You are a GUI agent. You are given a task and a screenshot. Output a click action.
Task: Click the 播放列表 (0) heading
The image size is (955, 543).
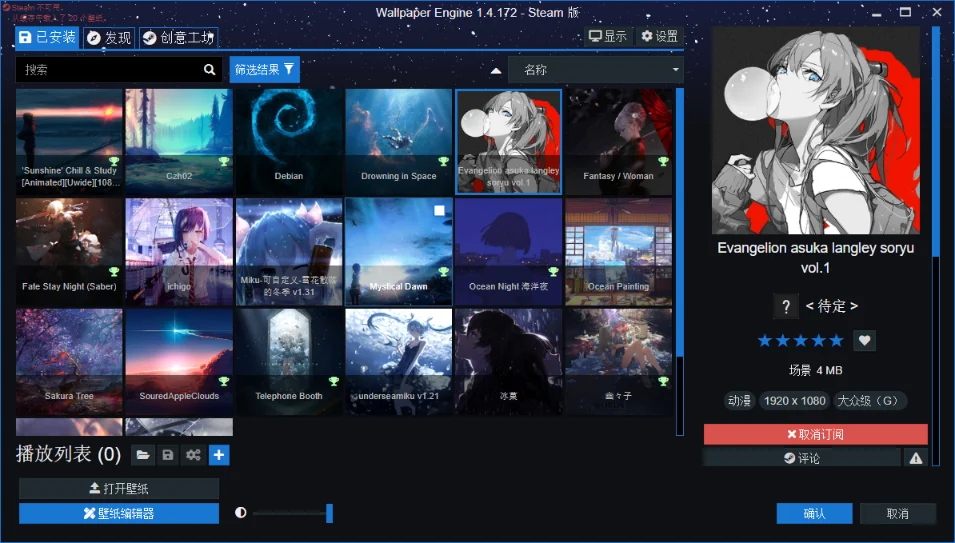pos(68,454)
